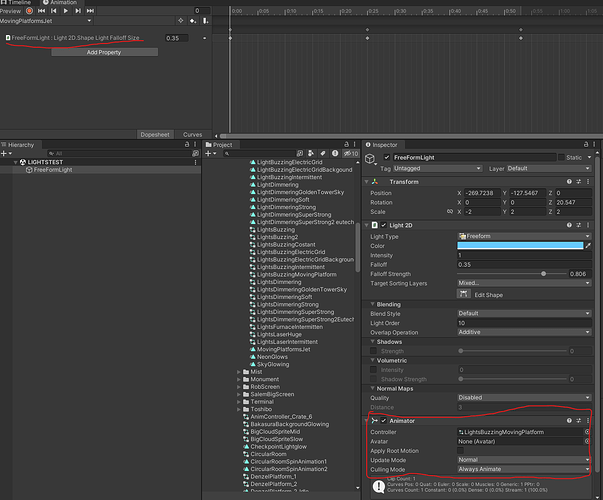603x500 pixels.
Task: Click the Edit Shape icon button
Action: coord(465,294)
